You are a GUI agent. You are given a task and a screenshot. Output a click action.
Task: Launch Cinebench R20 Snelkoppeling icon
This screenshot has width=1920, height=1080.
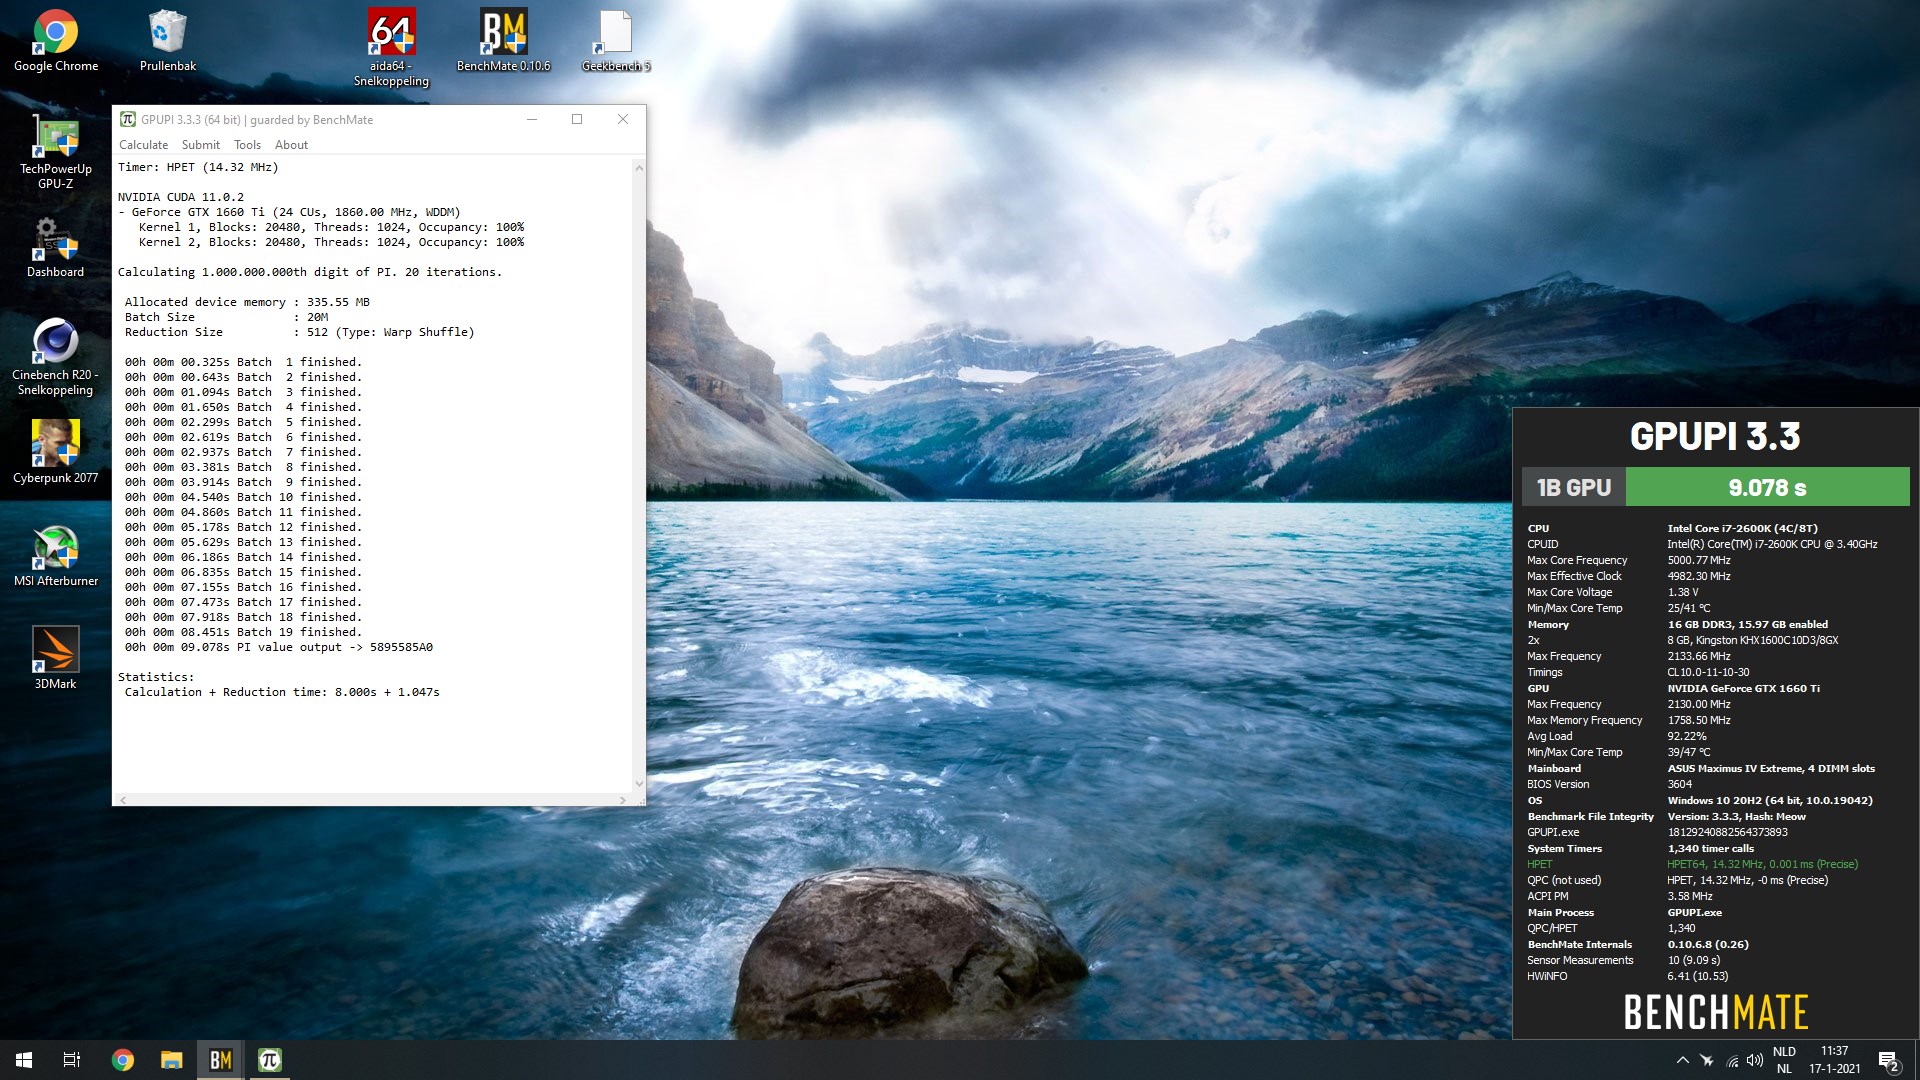pyautogui.click(x=55, y=357)
